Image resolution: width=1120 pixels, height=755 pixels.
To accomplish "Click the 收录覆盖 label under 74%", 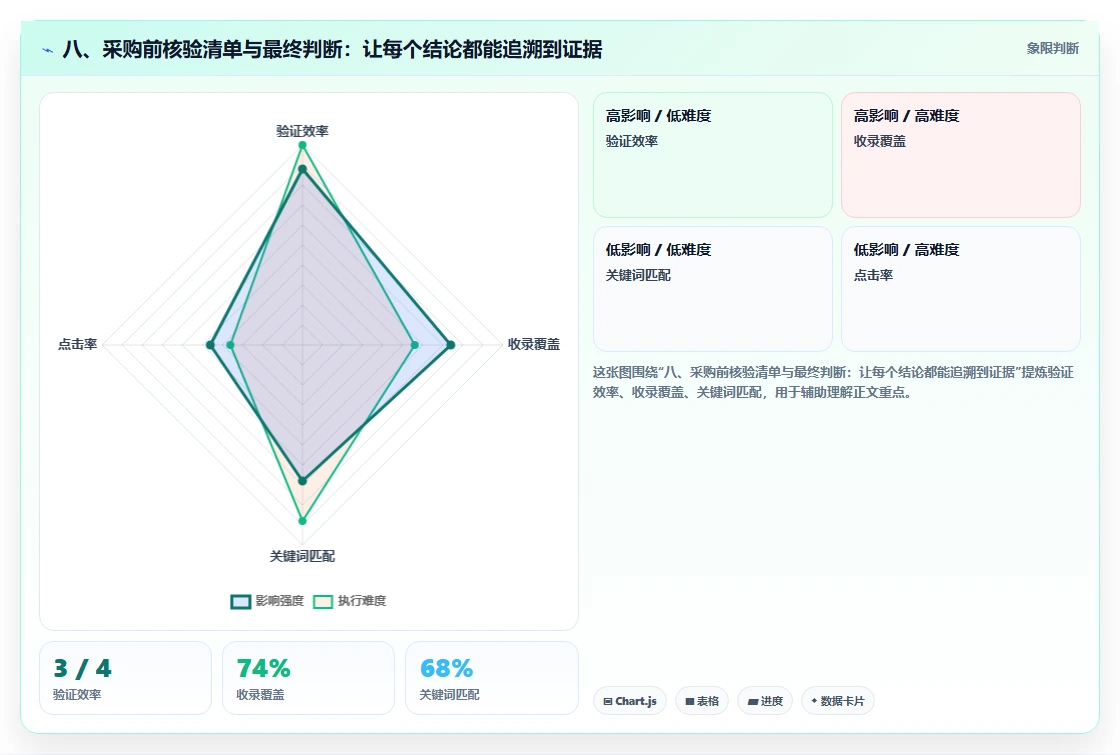I will 260,694.
